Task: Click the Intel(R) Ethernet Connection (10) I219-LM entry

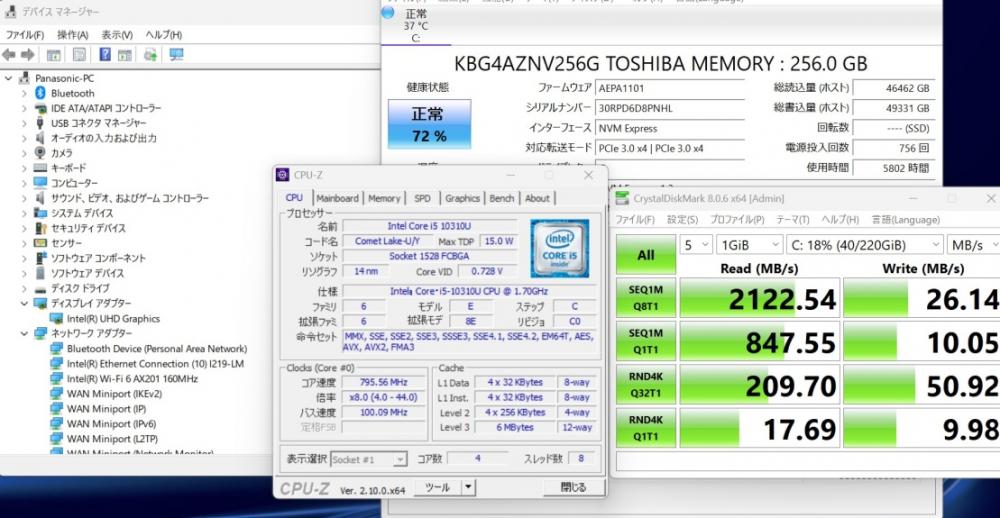Action: click(155, 364)
